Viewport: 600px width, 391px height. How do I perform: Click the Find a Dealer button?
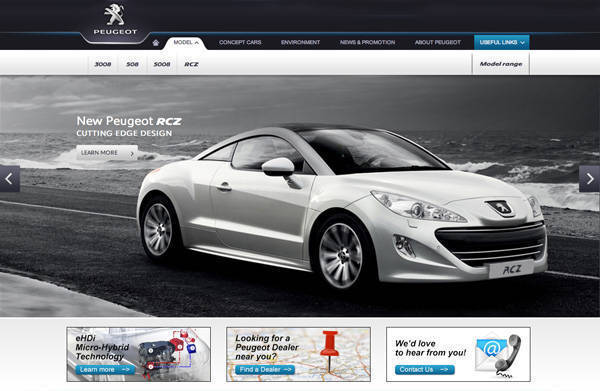click(265, 370)
